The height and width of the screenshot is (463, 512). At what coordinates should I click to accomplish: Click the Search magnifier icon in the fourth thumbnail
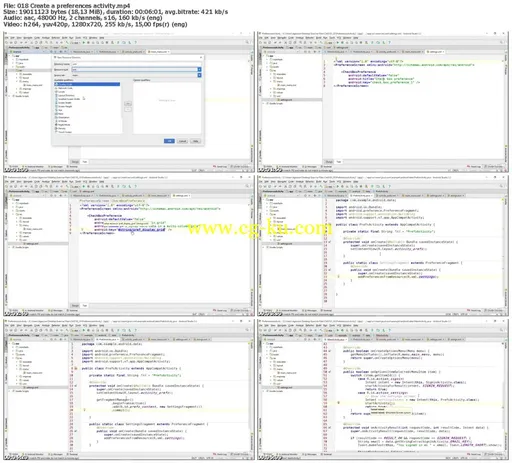[x=501, y=186]
